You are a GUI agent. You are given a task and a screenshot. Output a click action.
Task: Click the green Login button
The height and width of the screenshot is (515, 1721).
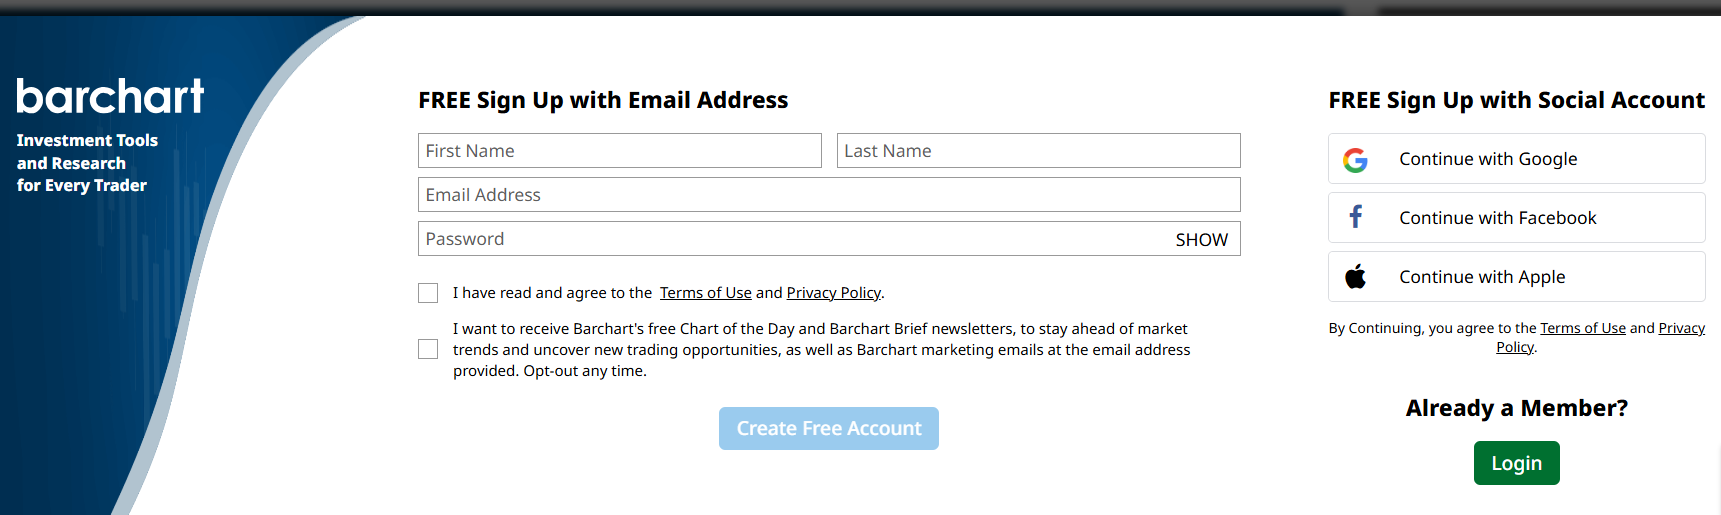pyautogui.click(x=1516, y=463)
